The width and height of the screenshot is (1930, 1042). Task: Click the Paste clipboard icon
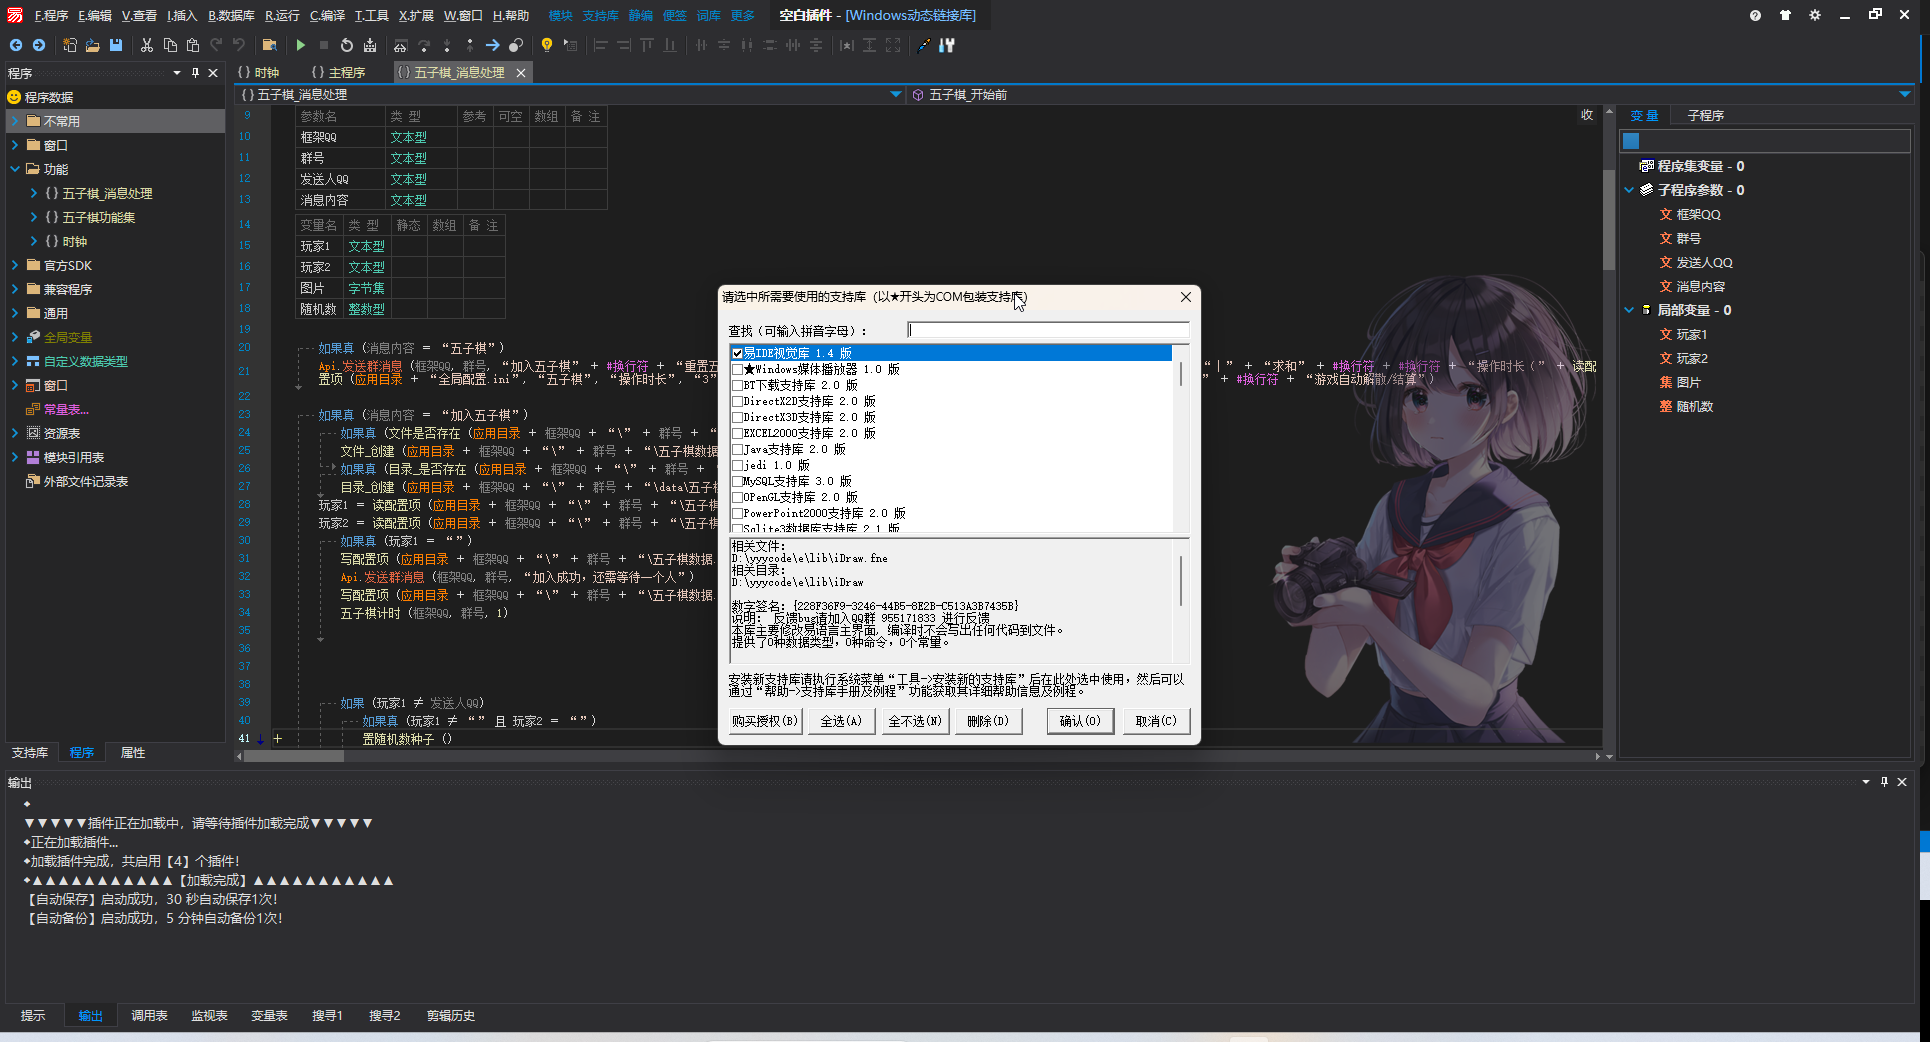click(193, 45)
